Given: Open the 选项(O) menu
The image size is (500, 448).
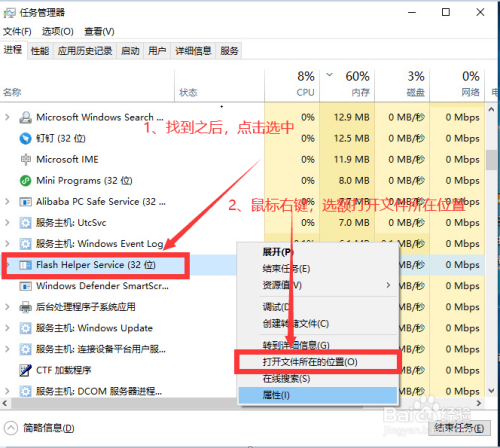Looking at the screenshot, I should coord(58,32).
